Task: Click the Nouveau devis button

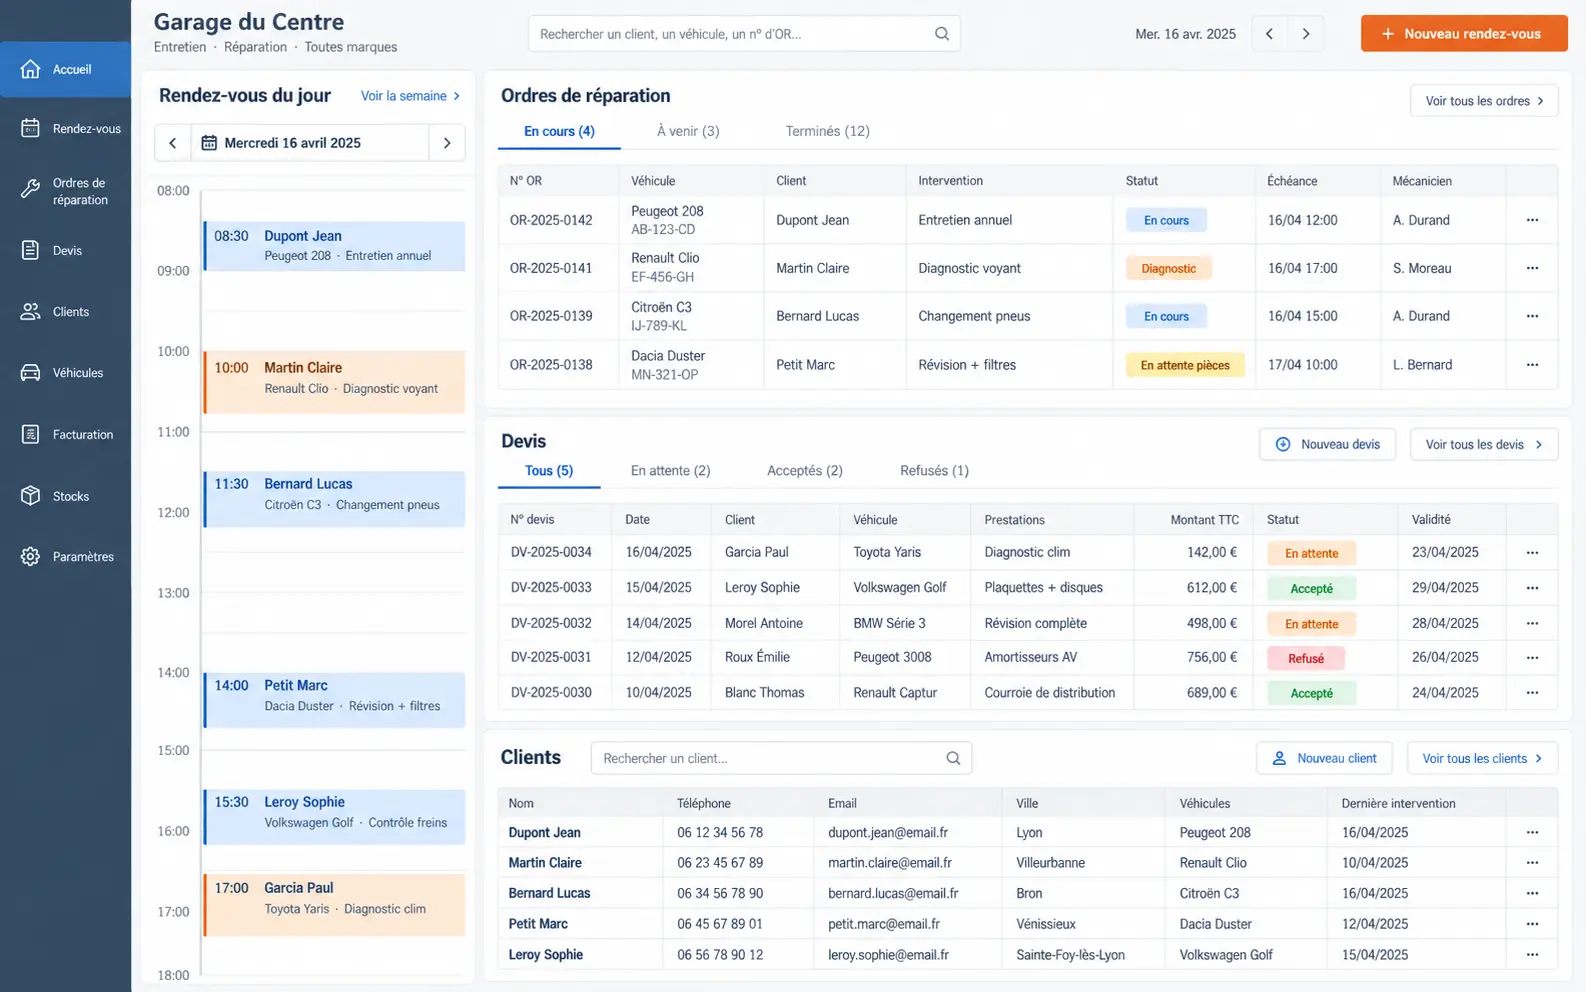Action: (x=1328, y=445)
